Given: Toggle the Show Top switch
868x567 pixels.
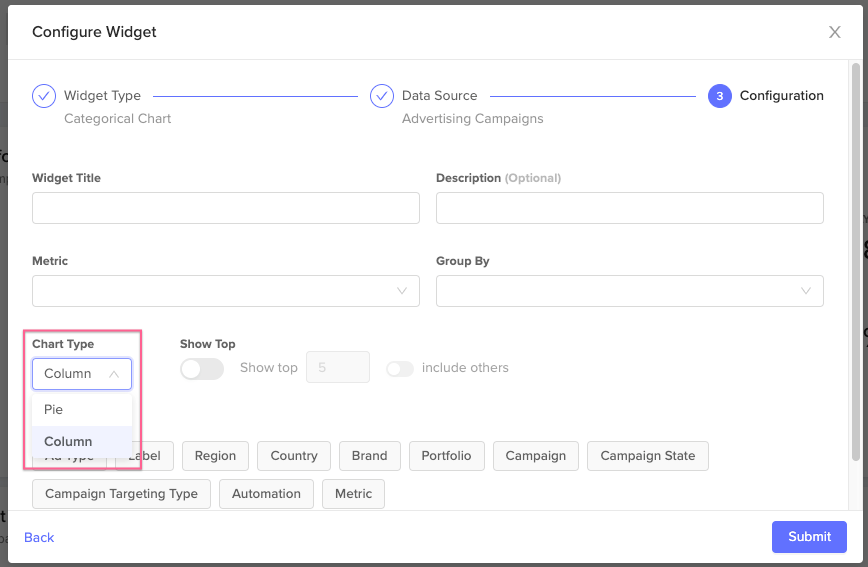Looking at the screenshot, I should pyautogui.click(x=202, y=368).
